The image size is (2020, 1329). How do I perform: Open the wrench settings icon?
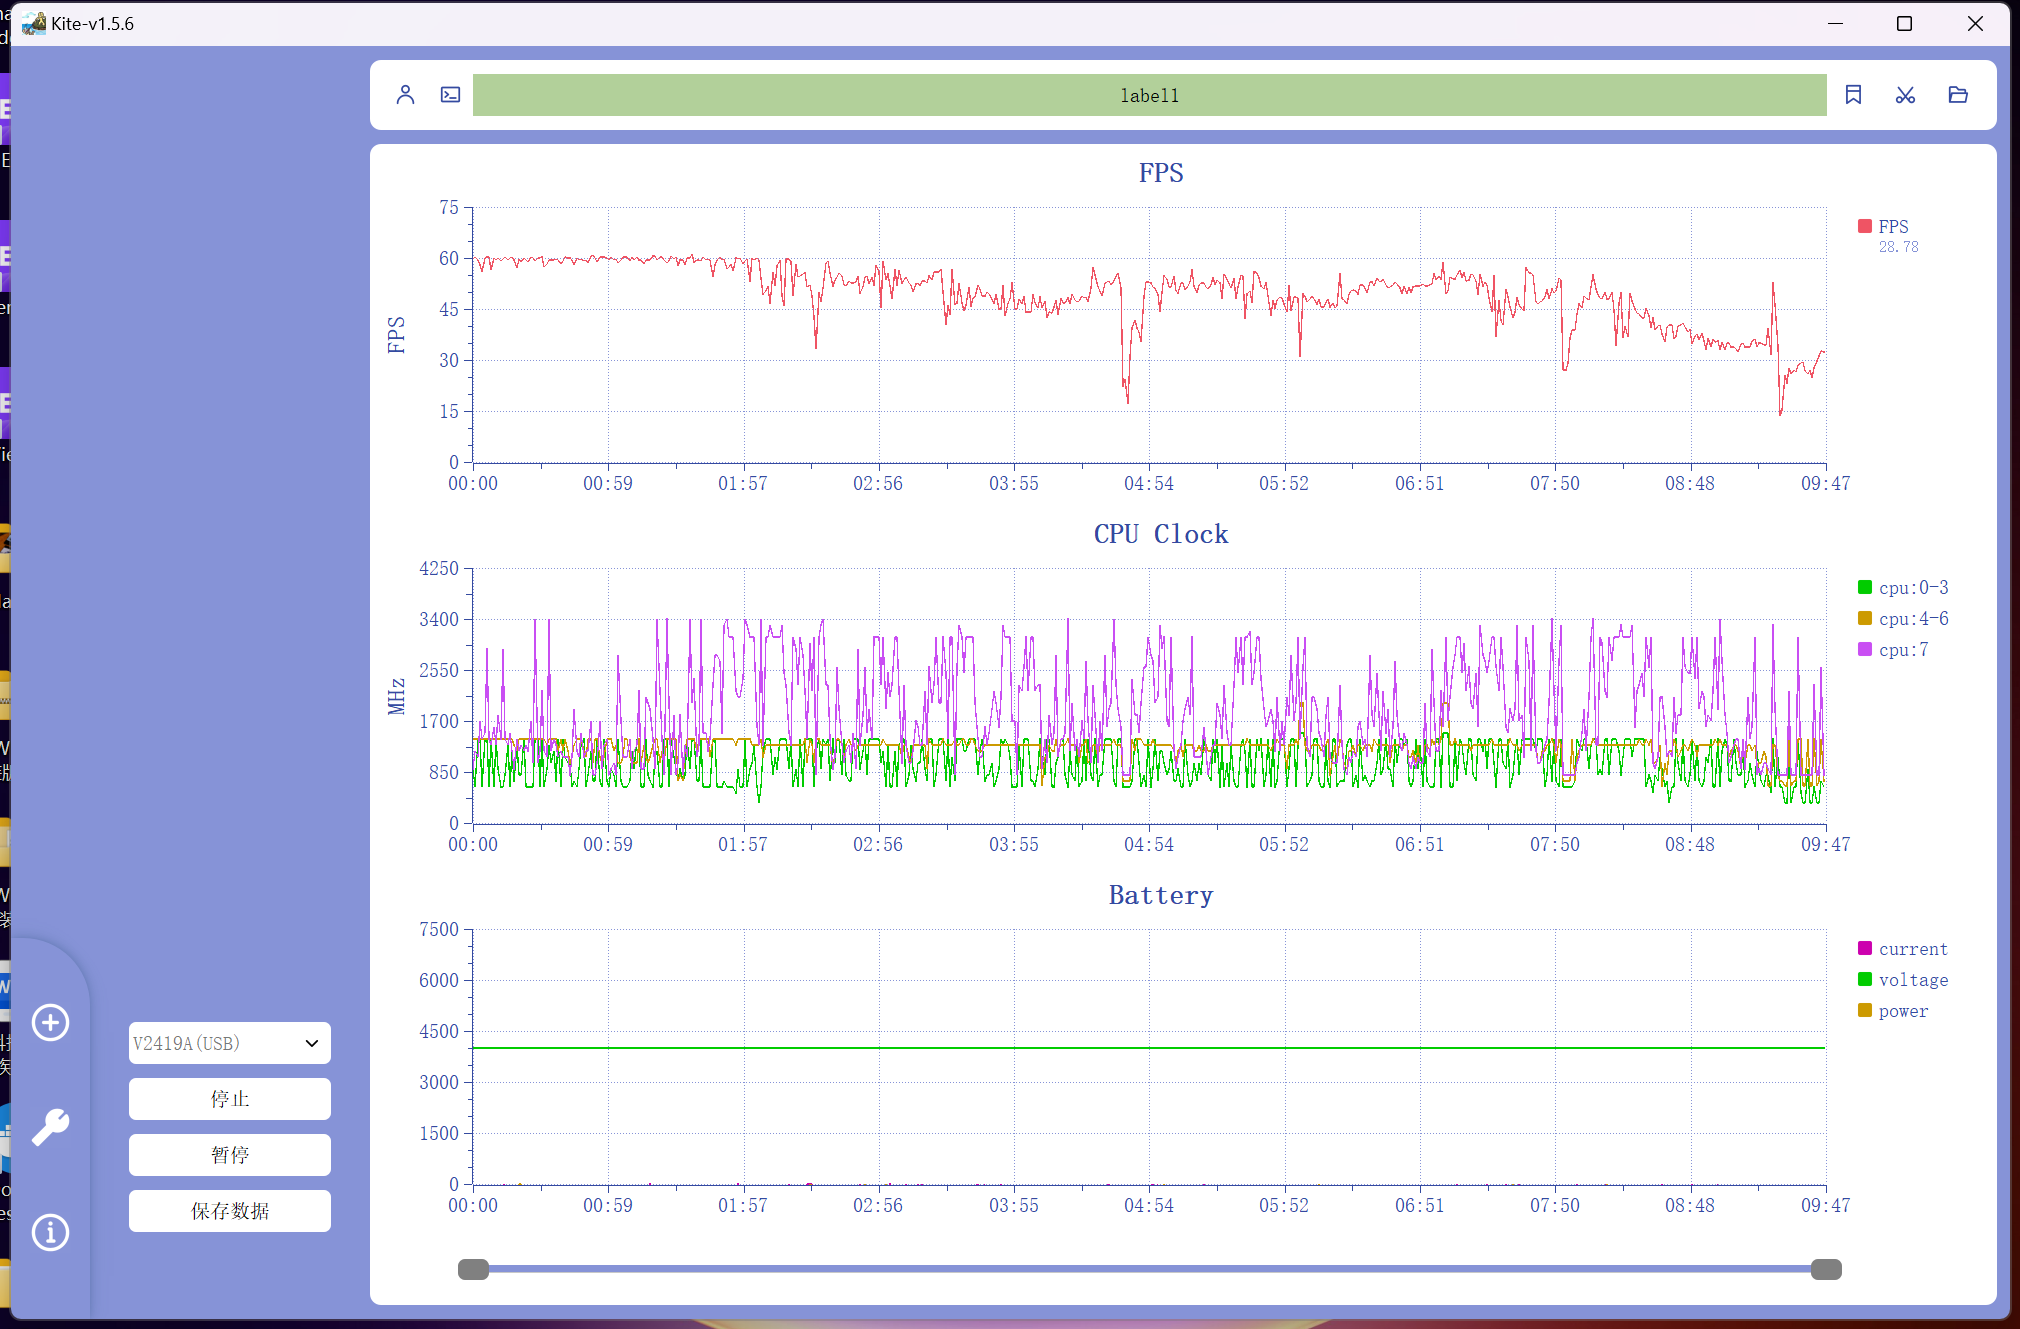click(51, 1127)
